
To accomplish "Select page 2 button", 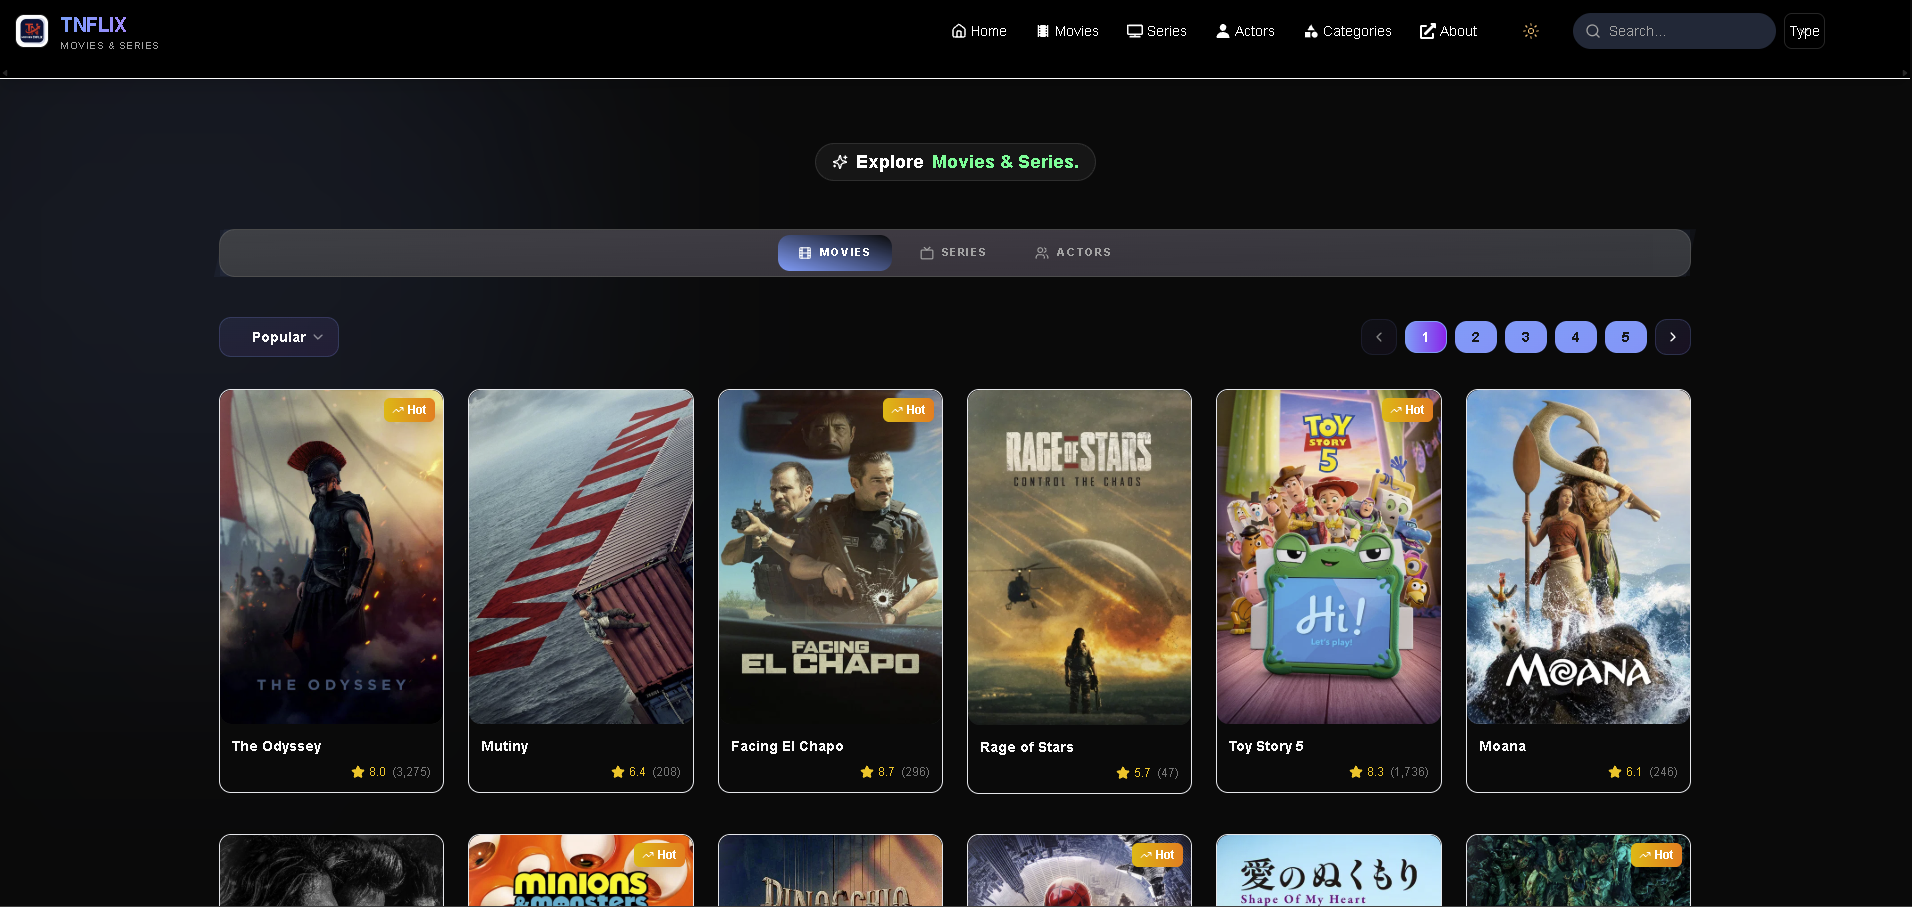I will 1476,337.
